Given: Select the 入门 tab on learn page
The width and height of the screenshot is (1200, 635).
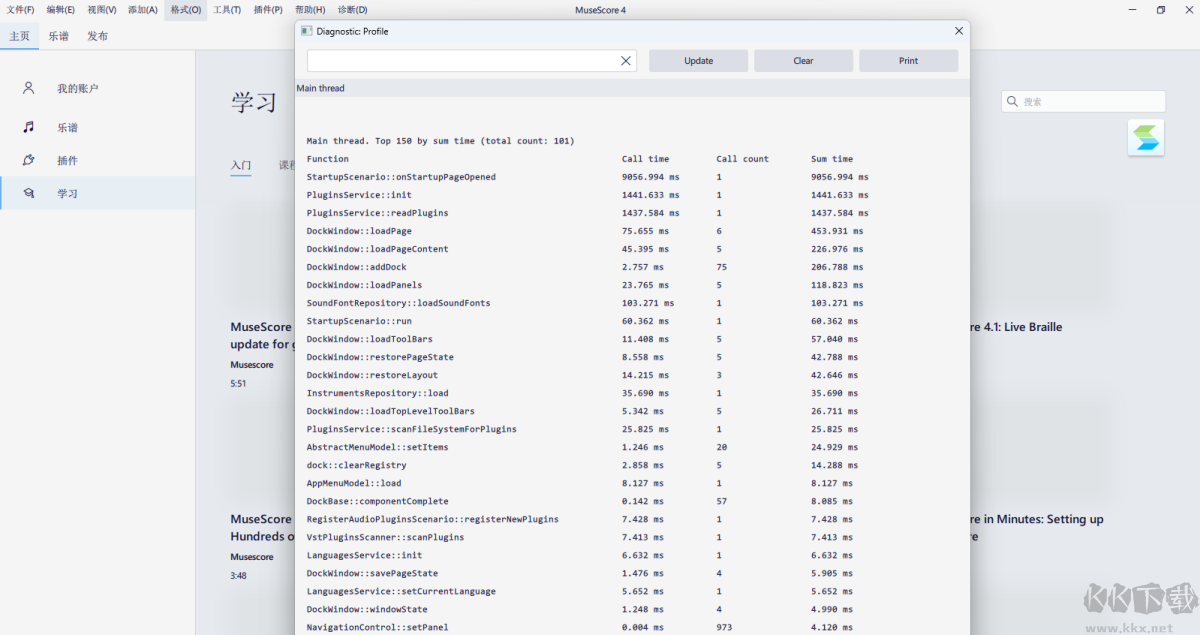Looking at the screenshot, I should coord(241,165).
